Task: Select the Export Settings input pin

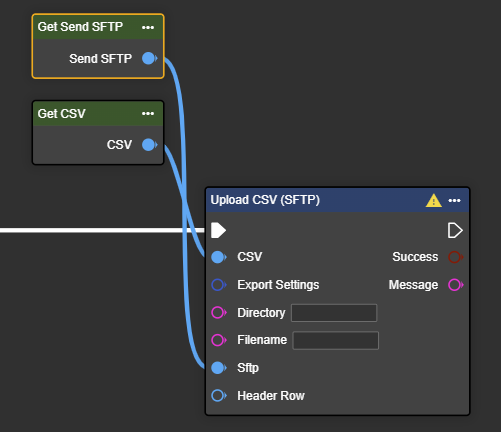Action: point(219,285)
